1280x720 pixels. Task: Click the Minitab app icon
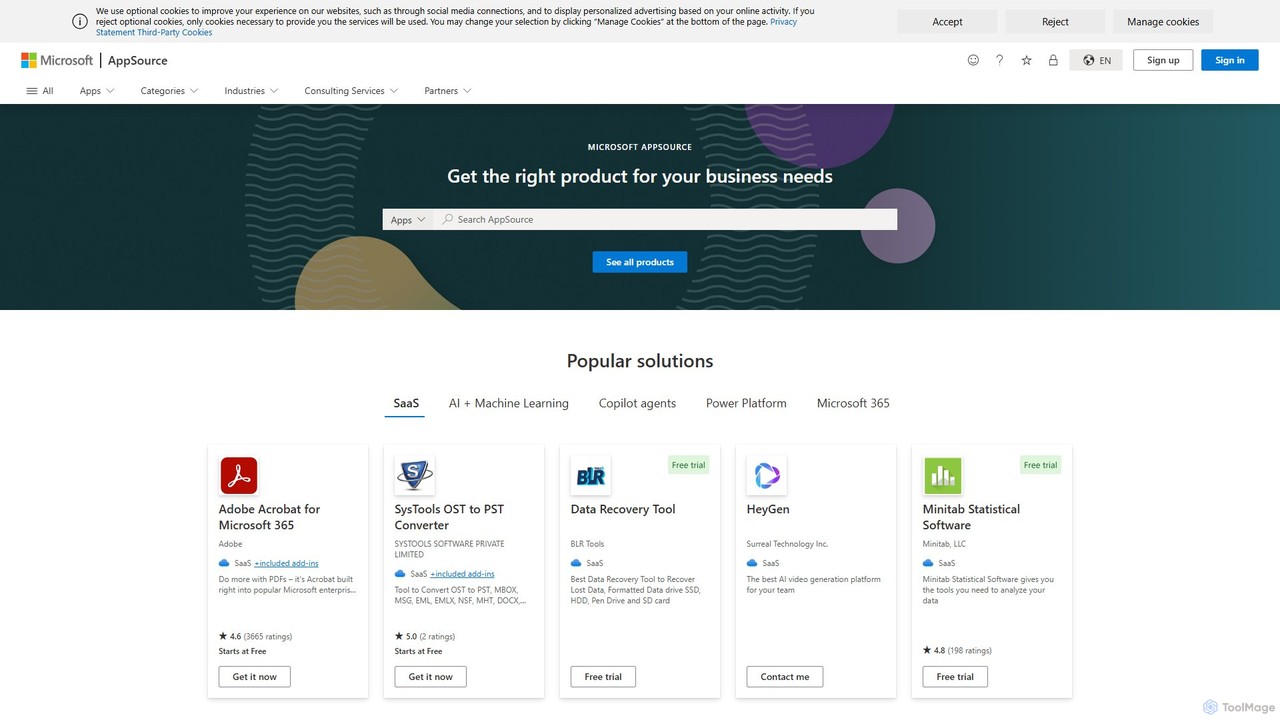click(x=942, y=476)
